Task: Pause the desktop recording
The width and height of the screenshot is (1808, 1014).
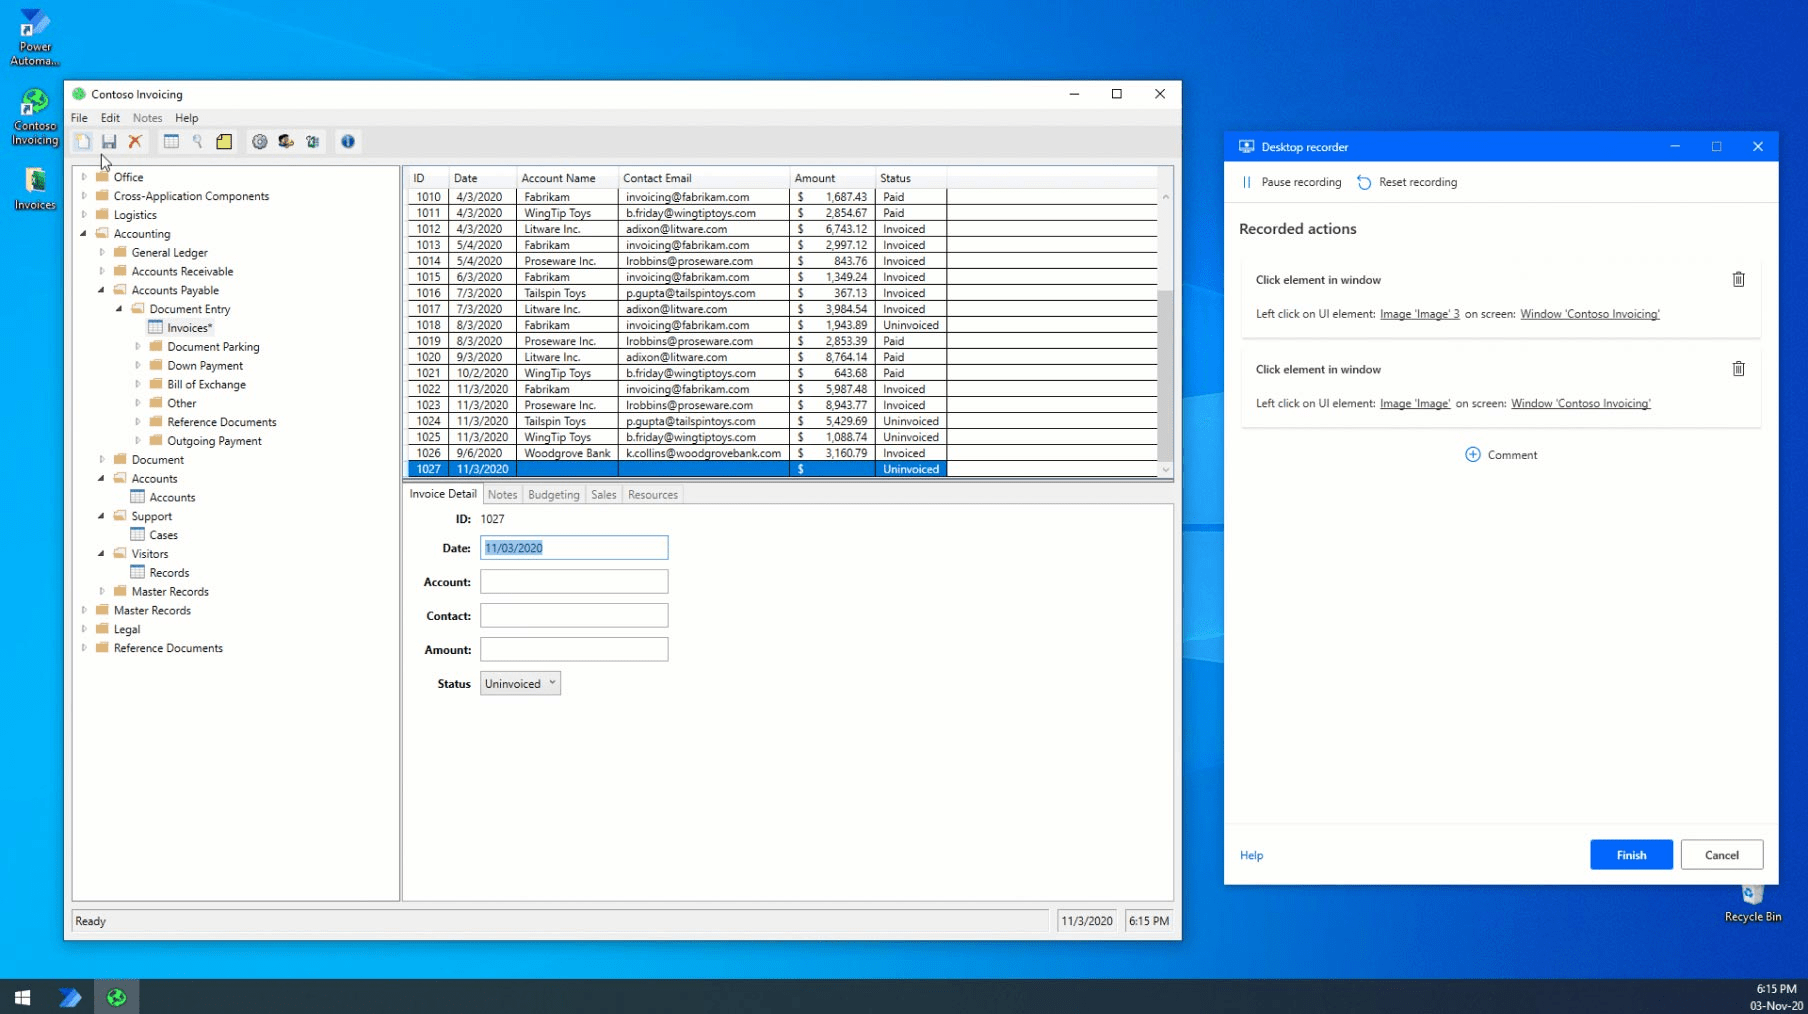Action: [x=1291, y=182]
